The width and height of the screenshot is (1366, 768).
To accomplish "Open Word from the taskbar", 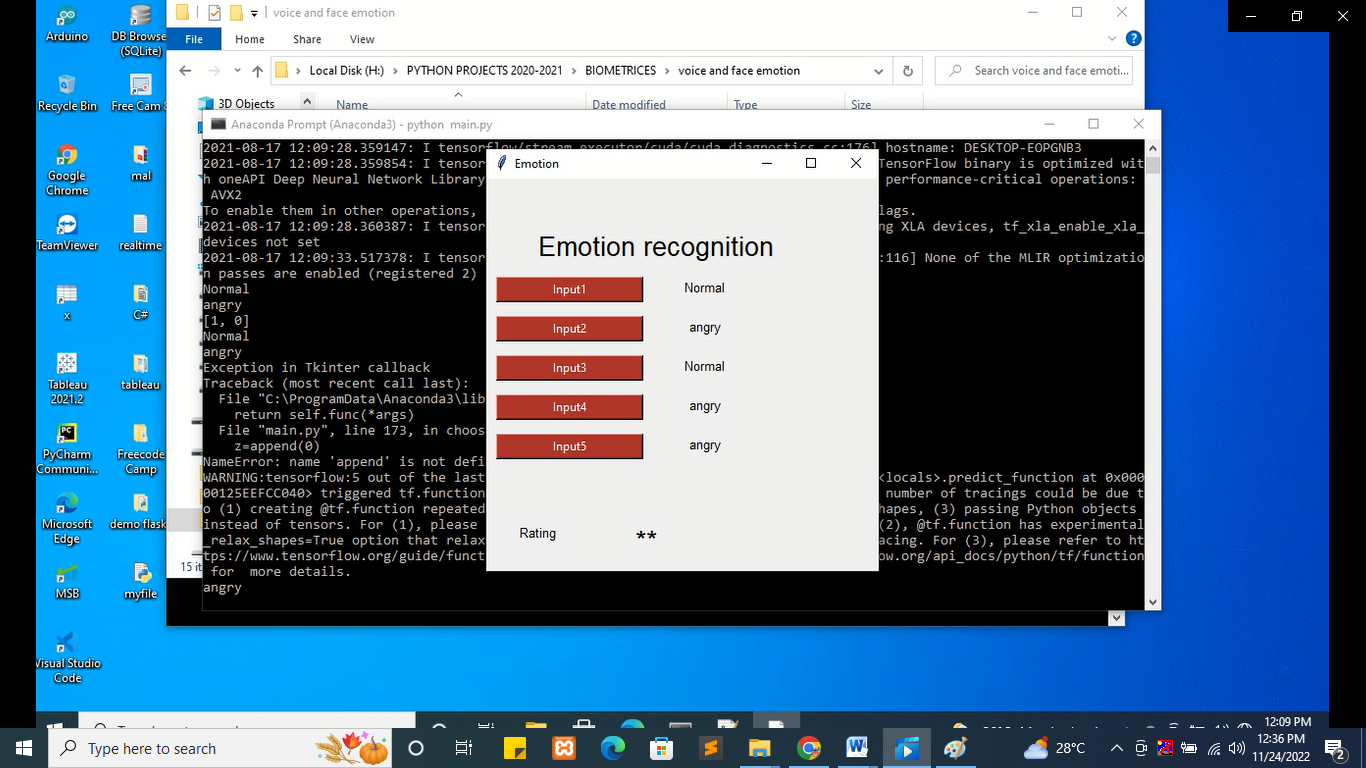I will click(857, 748).
